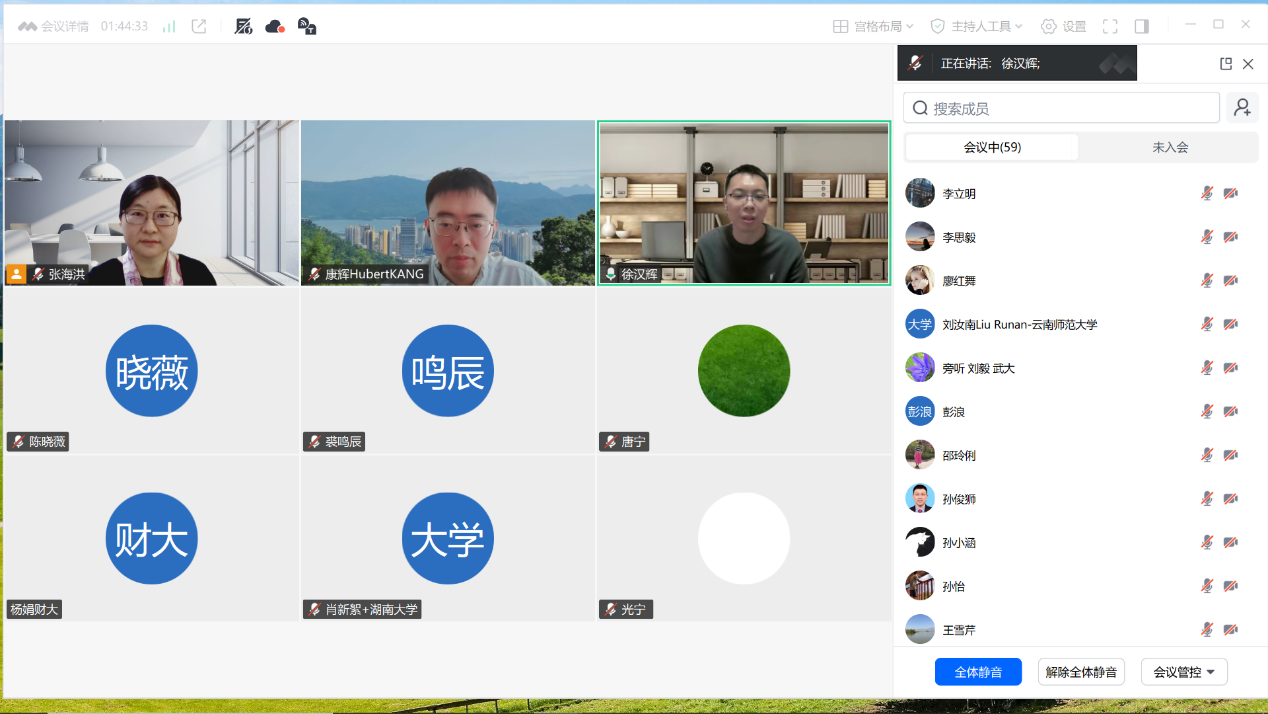Select the 会议中(59) tab
This screenshot has width=1268, height=714.
992,147
